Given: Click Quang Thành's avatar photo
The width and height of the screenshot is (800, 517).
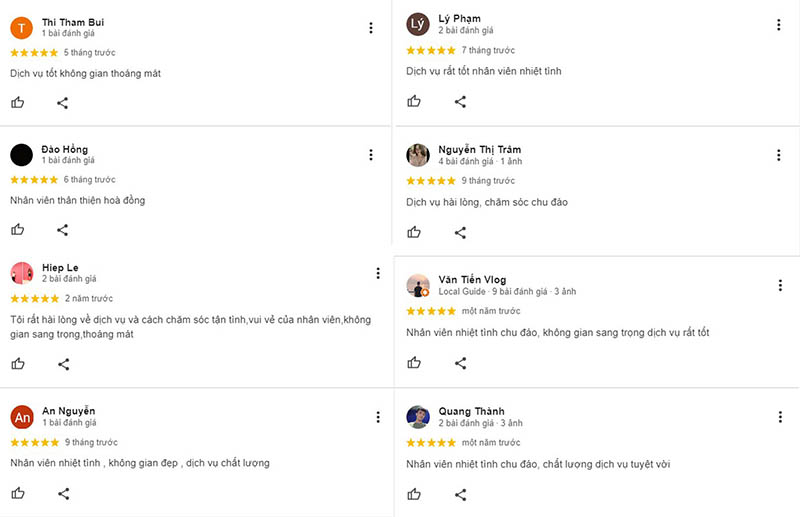Looking at the screenshot, I should click(x=418, y=417).
